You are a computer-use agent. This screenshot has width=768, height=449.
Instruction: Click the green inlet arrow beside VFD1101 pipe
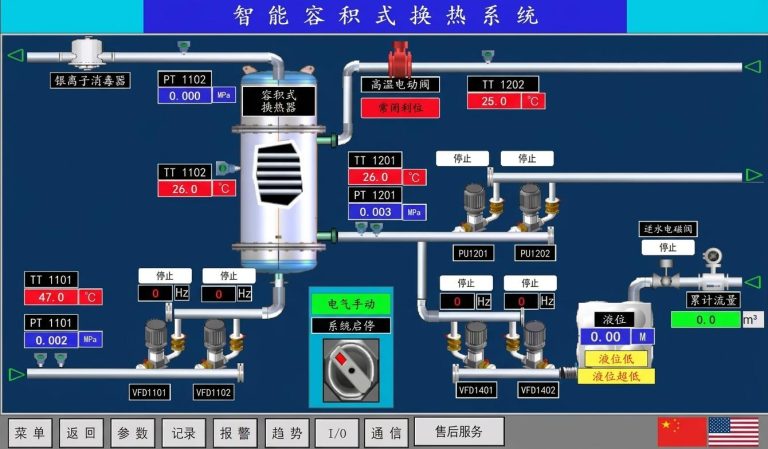coord(16,375)
